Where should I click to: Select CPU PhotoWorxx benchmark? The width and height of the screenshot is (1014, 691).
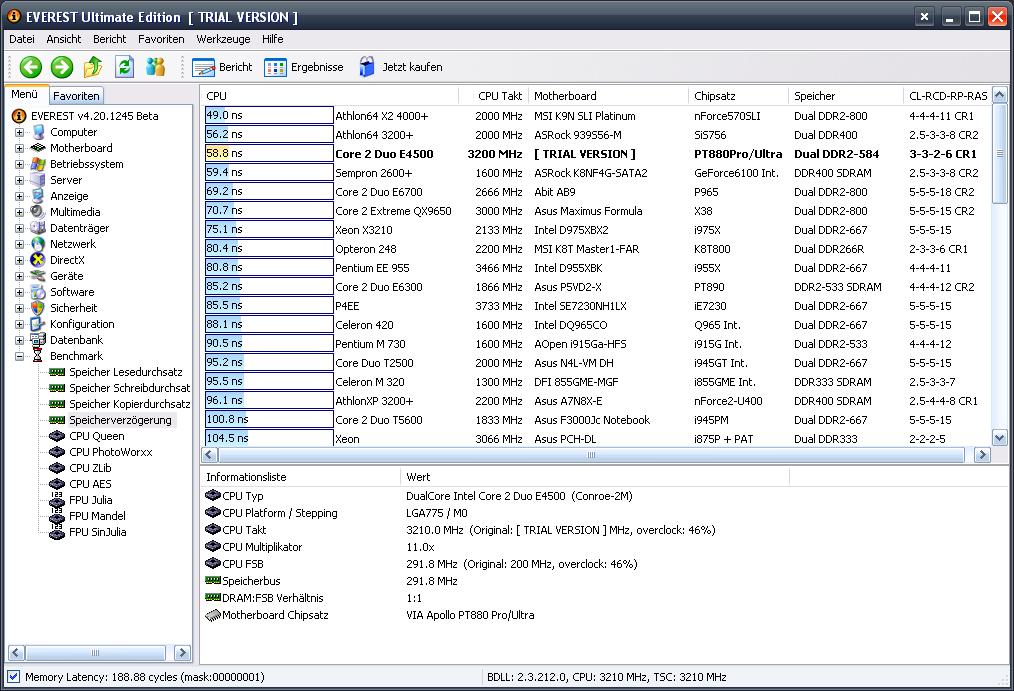click(x=111, y=452)
